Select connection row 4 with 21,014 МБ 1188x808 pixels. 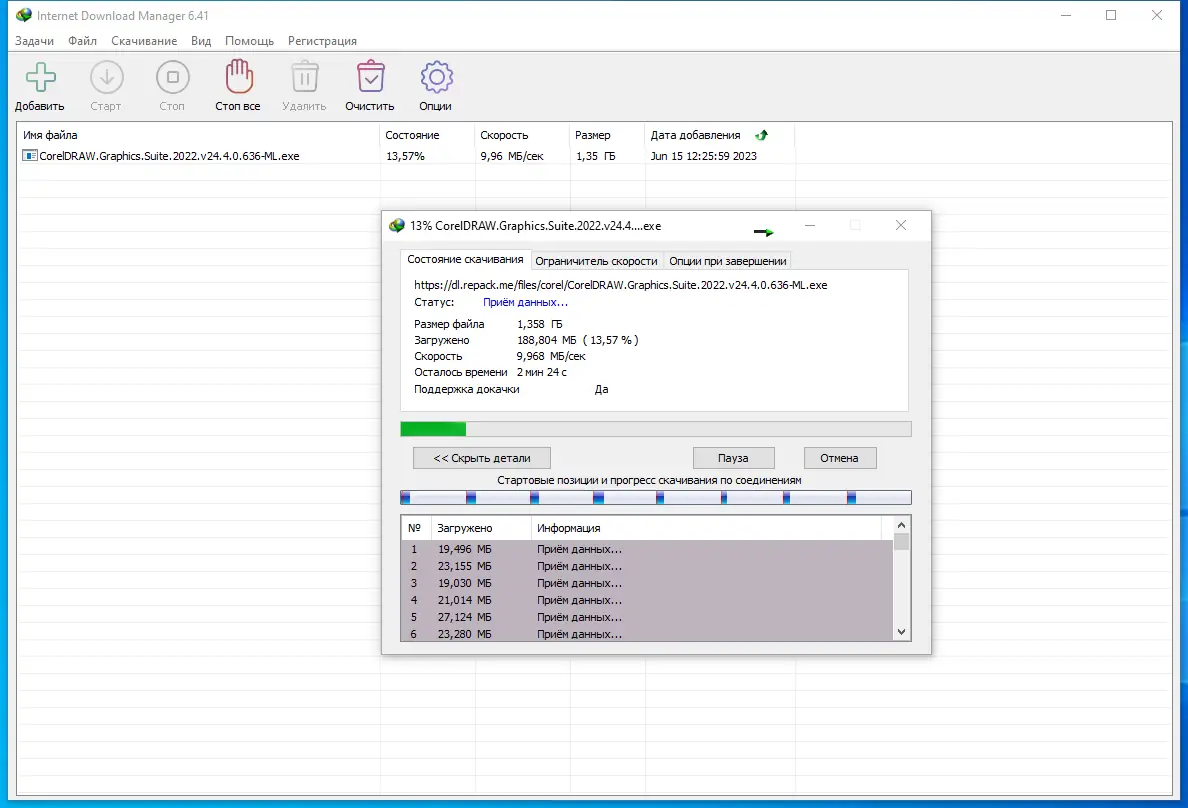647,600
